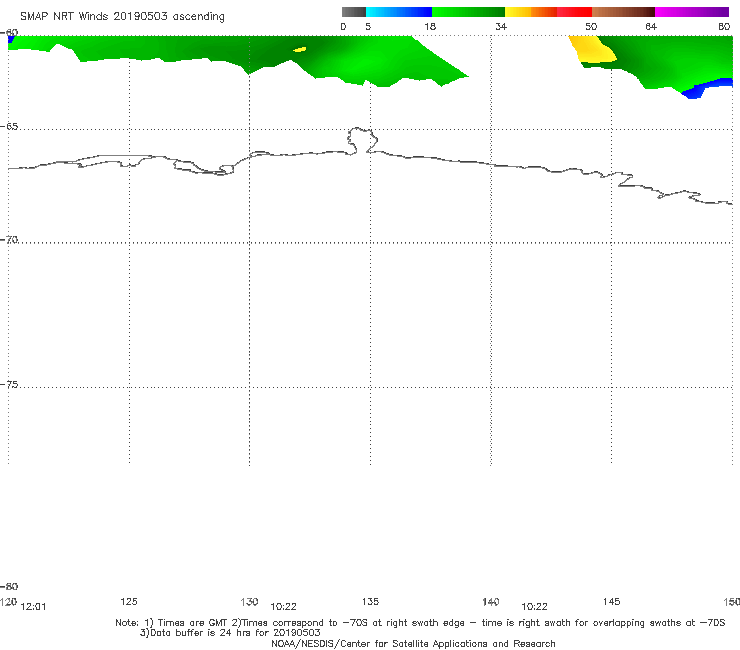Select the green segment of the color bar
Viewport: 740px width, 650px height.
(468, 12)
